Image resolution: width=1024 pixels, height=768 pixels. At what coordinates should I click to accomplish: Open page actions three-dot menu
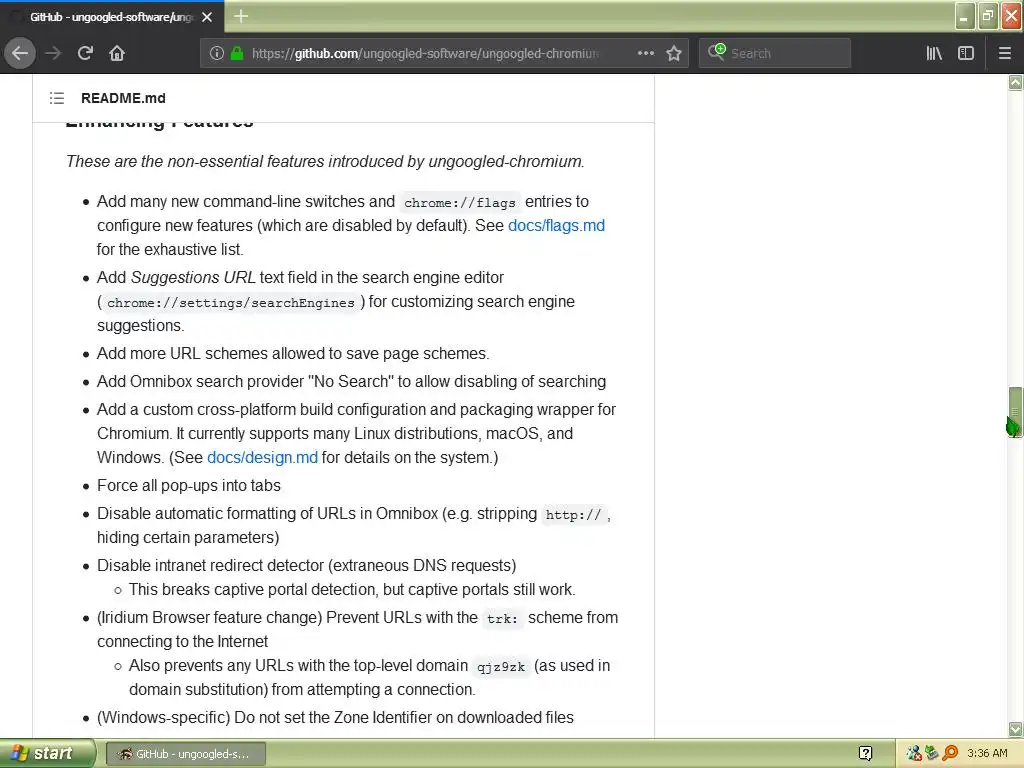(645, 53)
